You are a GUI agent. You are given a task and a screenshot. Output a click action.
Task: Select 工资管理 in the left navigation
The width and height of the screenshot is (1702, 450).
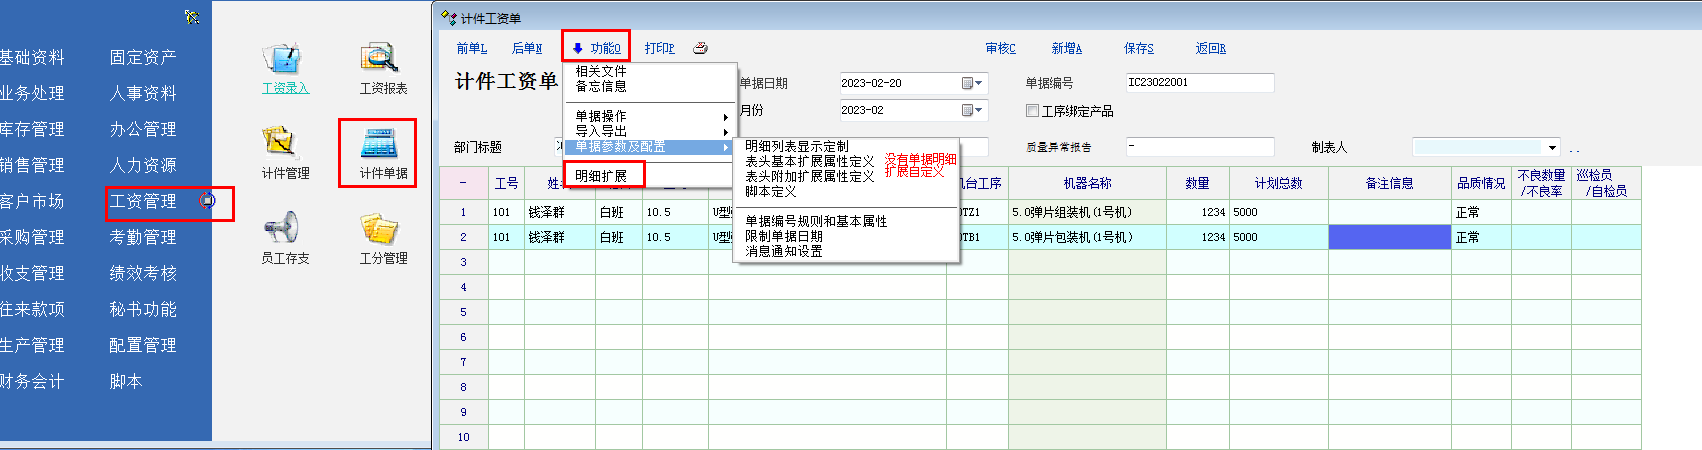143,201
